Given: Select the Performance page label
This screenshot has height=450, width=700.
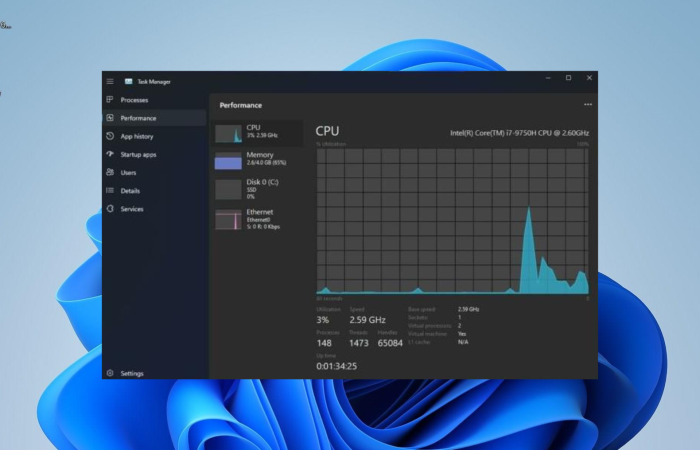Looking at the screenshot, I should pos(138,118).
